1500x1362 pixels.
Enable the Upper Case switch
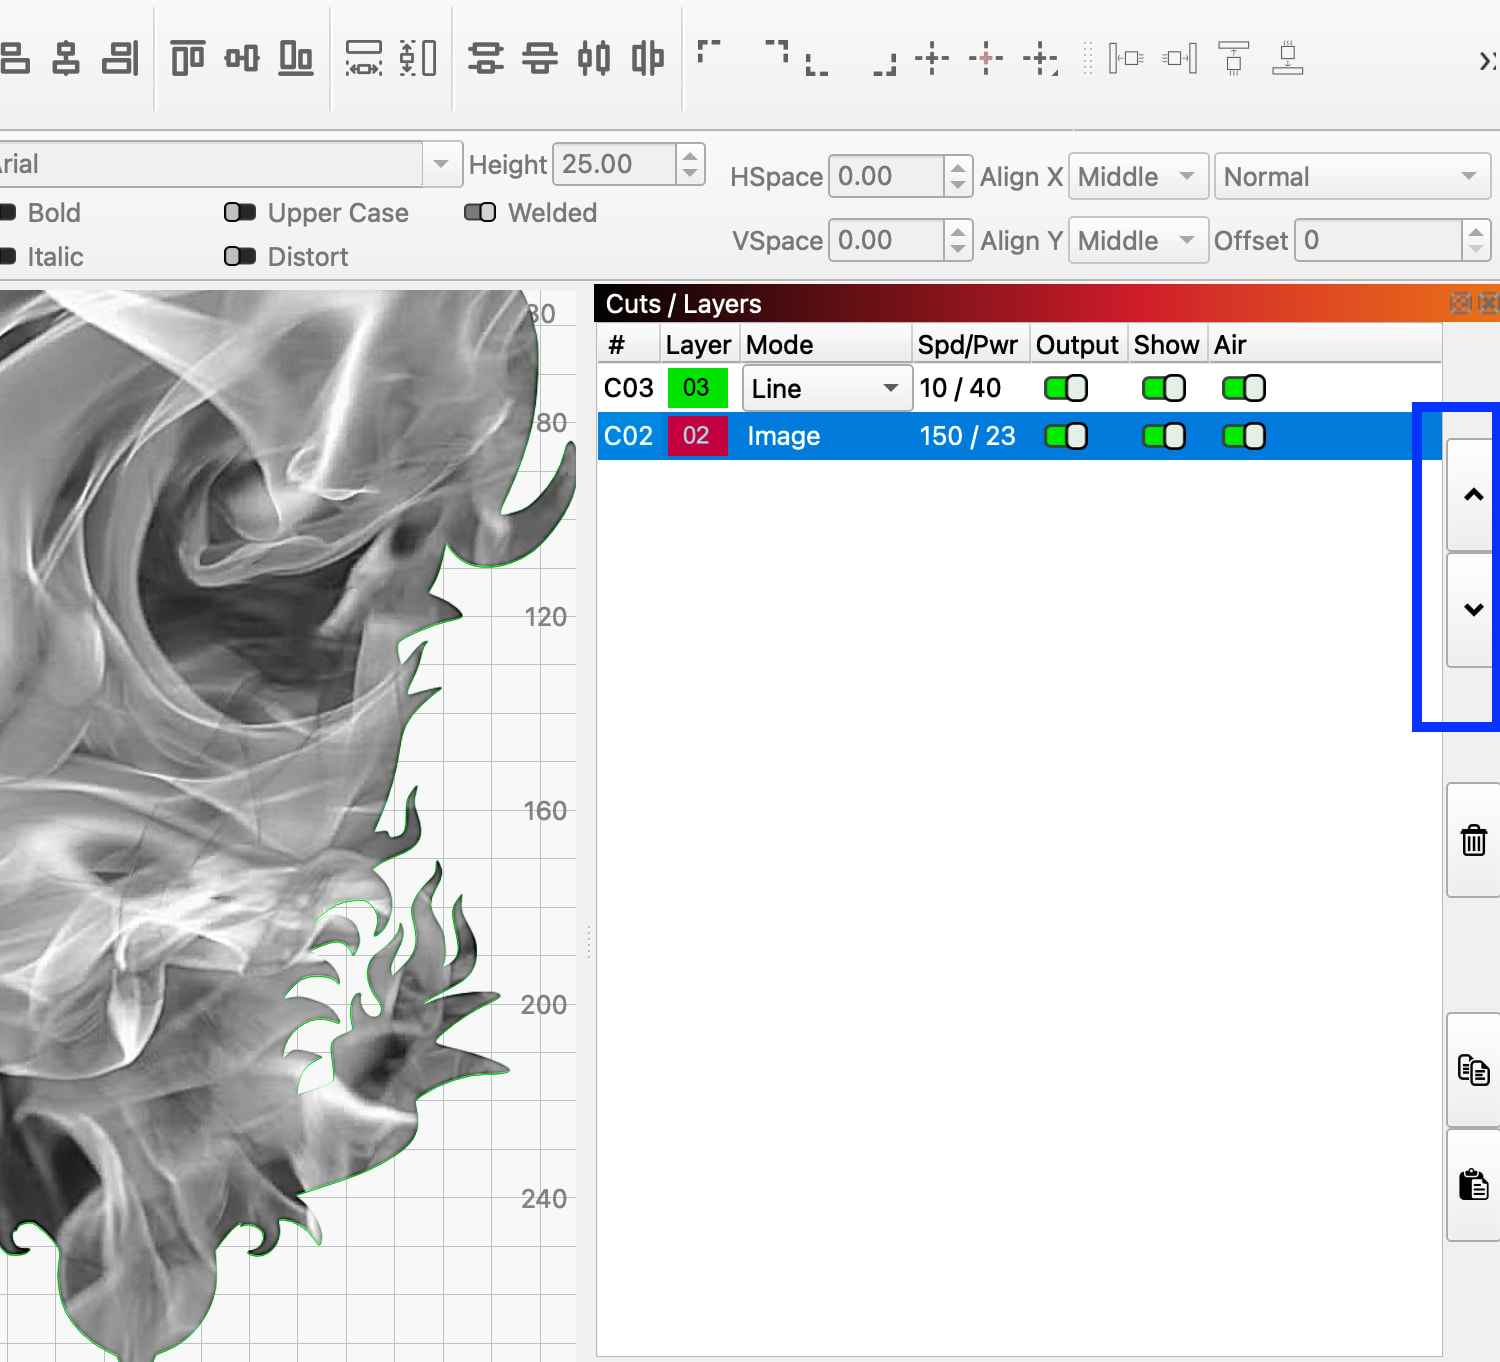pos(240,213)
